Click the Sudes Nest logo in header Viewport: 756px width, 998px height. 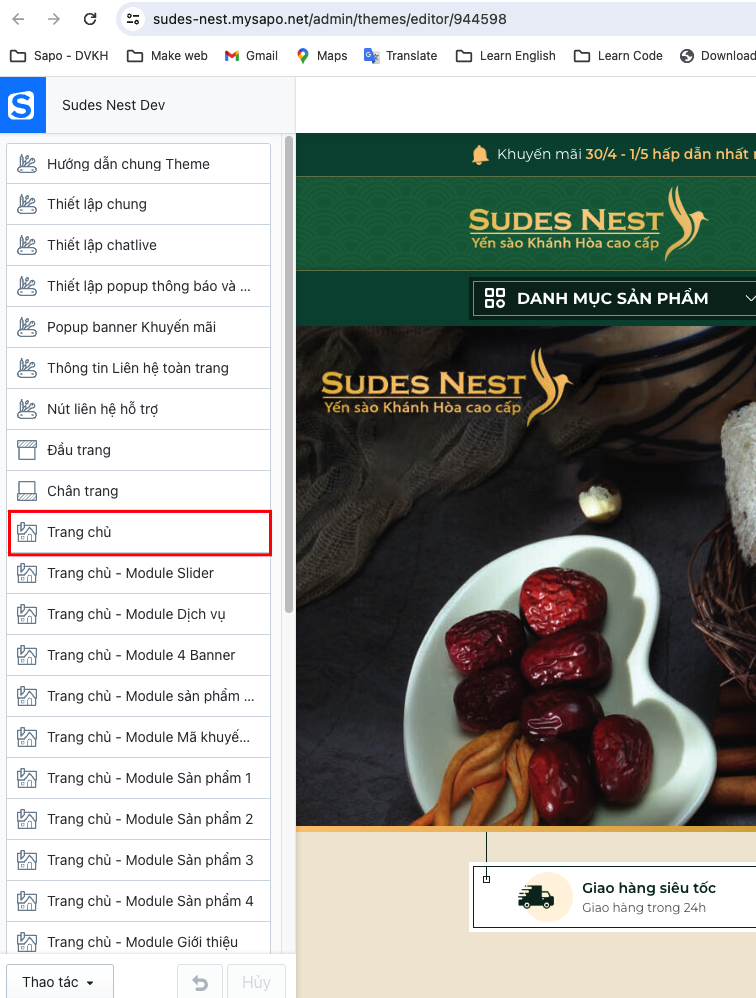pos(587,224)
